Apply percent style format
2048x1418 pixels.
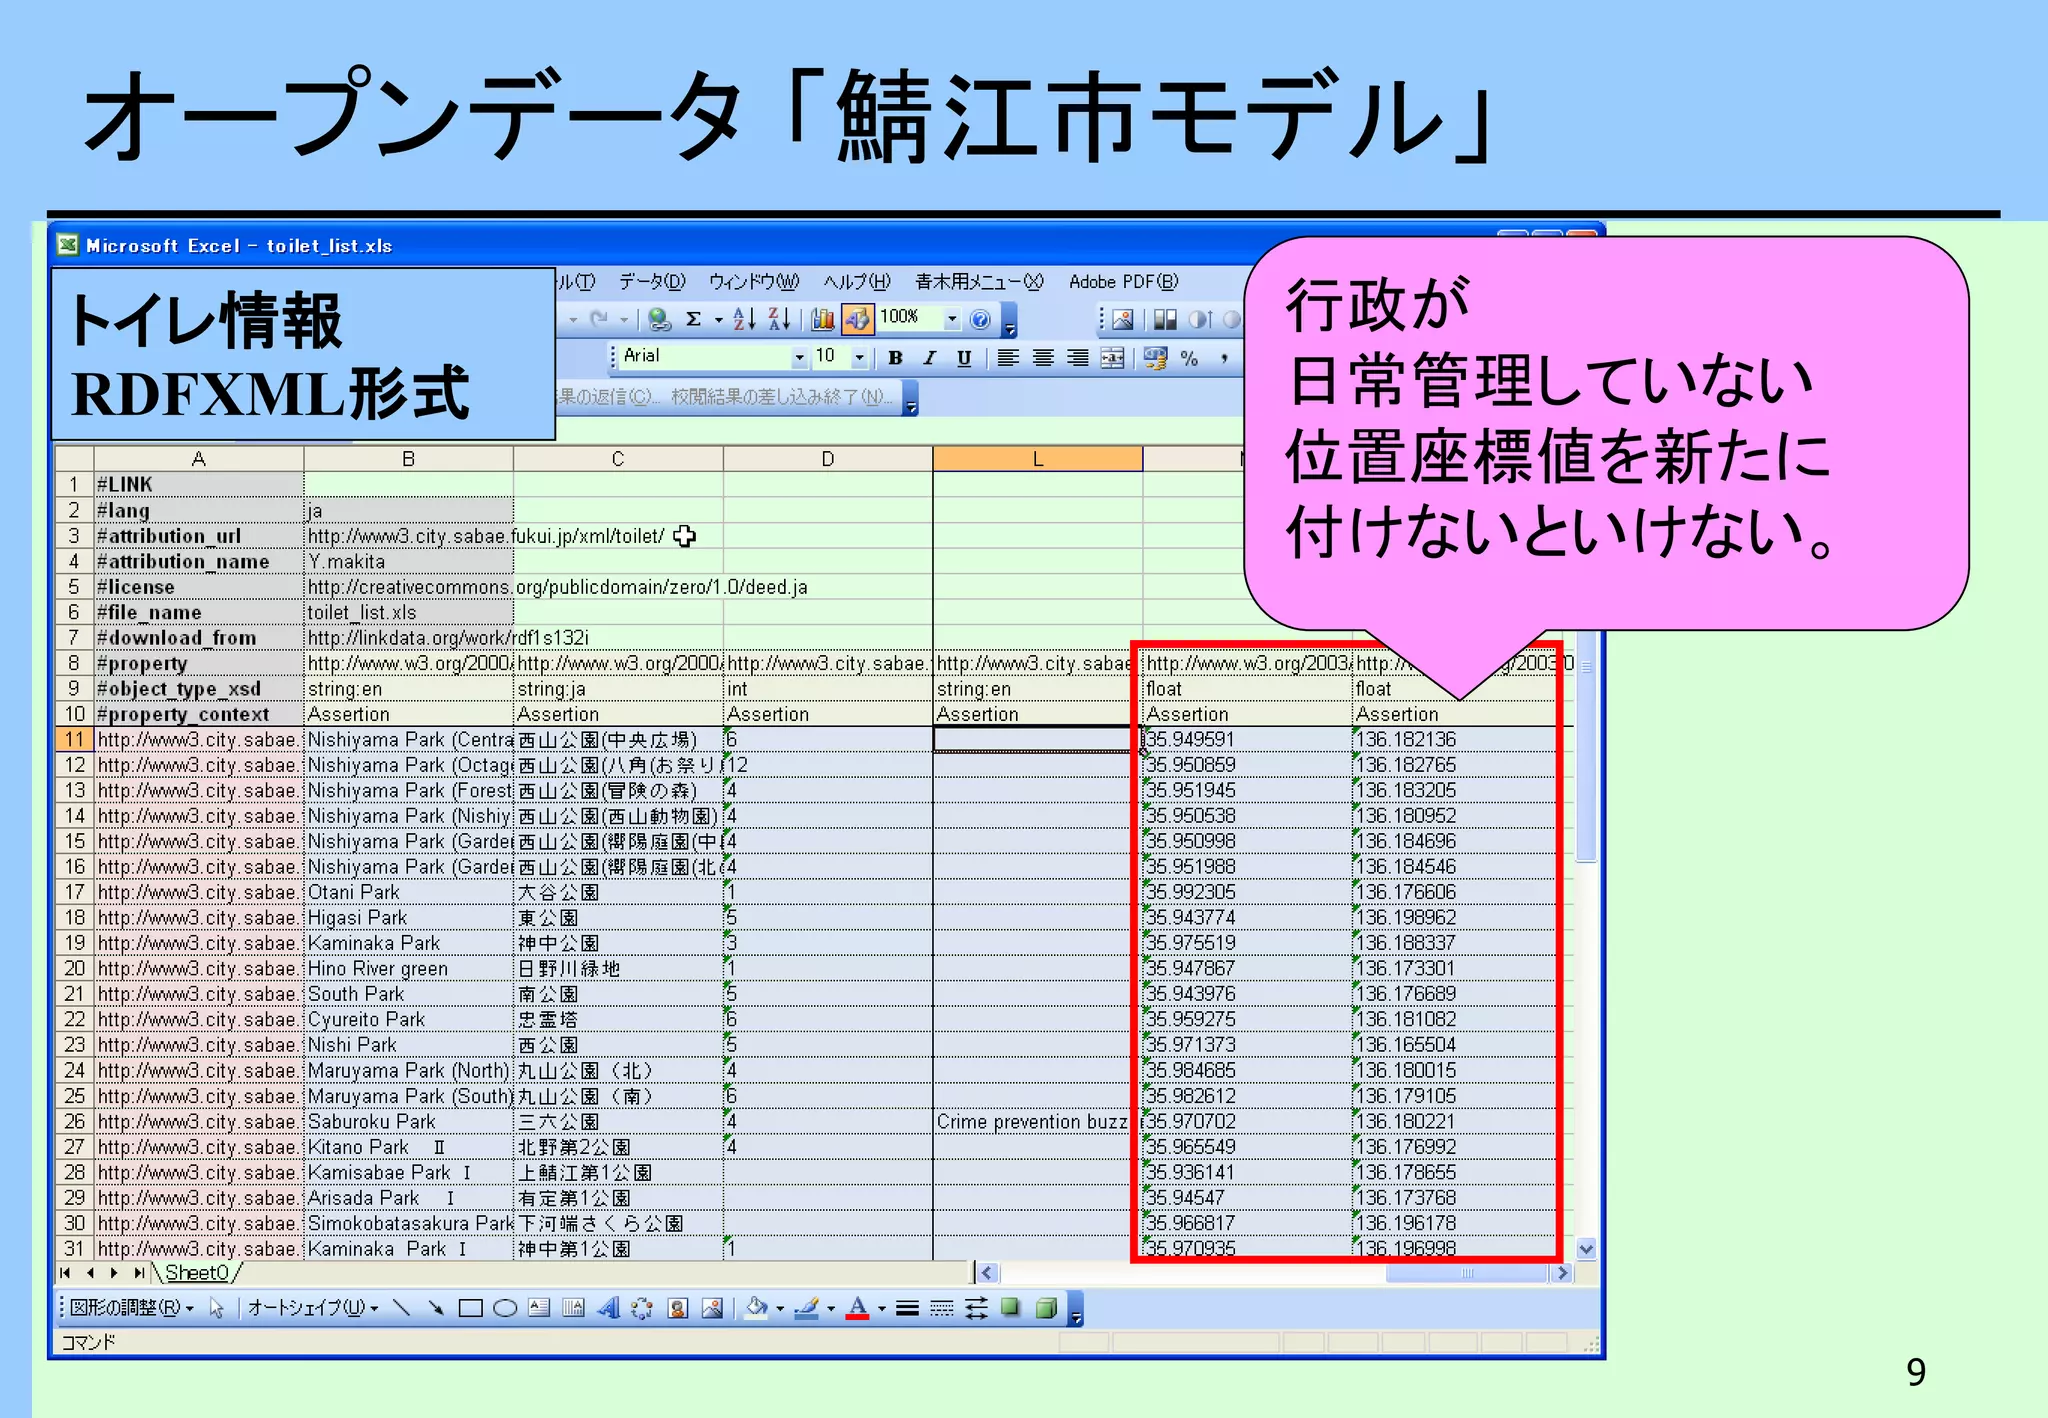[1190, 358]
